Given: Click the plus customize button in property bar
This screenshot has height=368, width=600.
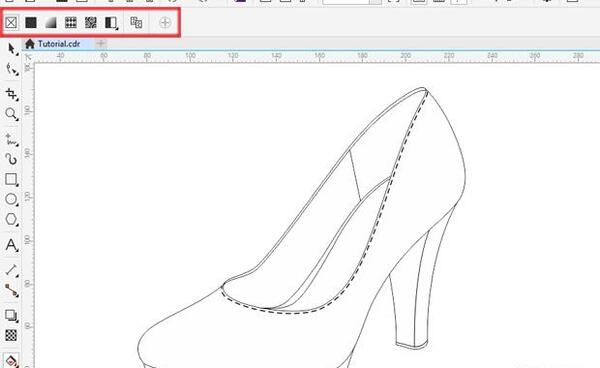Looking at the screenshot, I should click(x=165, y=23).
